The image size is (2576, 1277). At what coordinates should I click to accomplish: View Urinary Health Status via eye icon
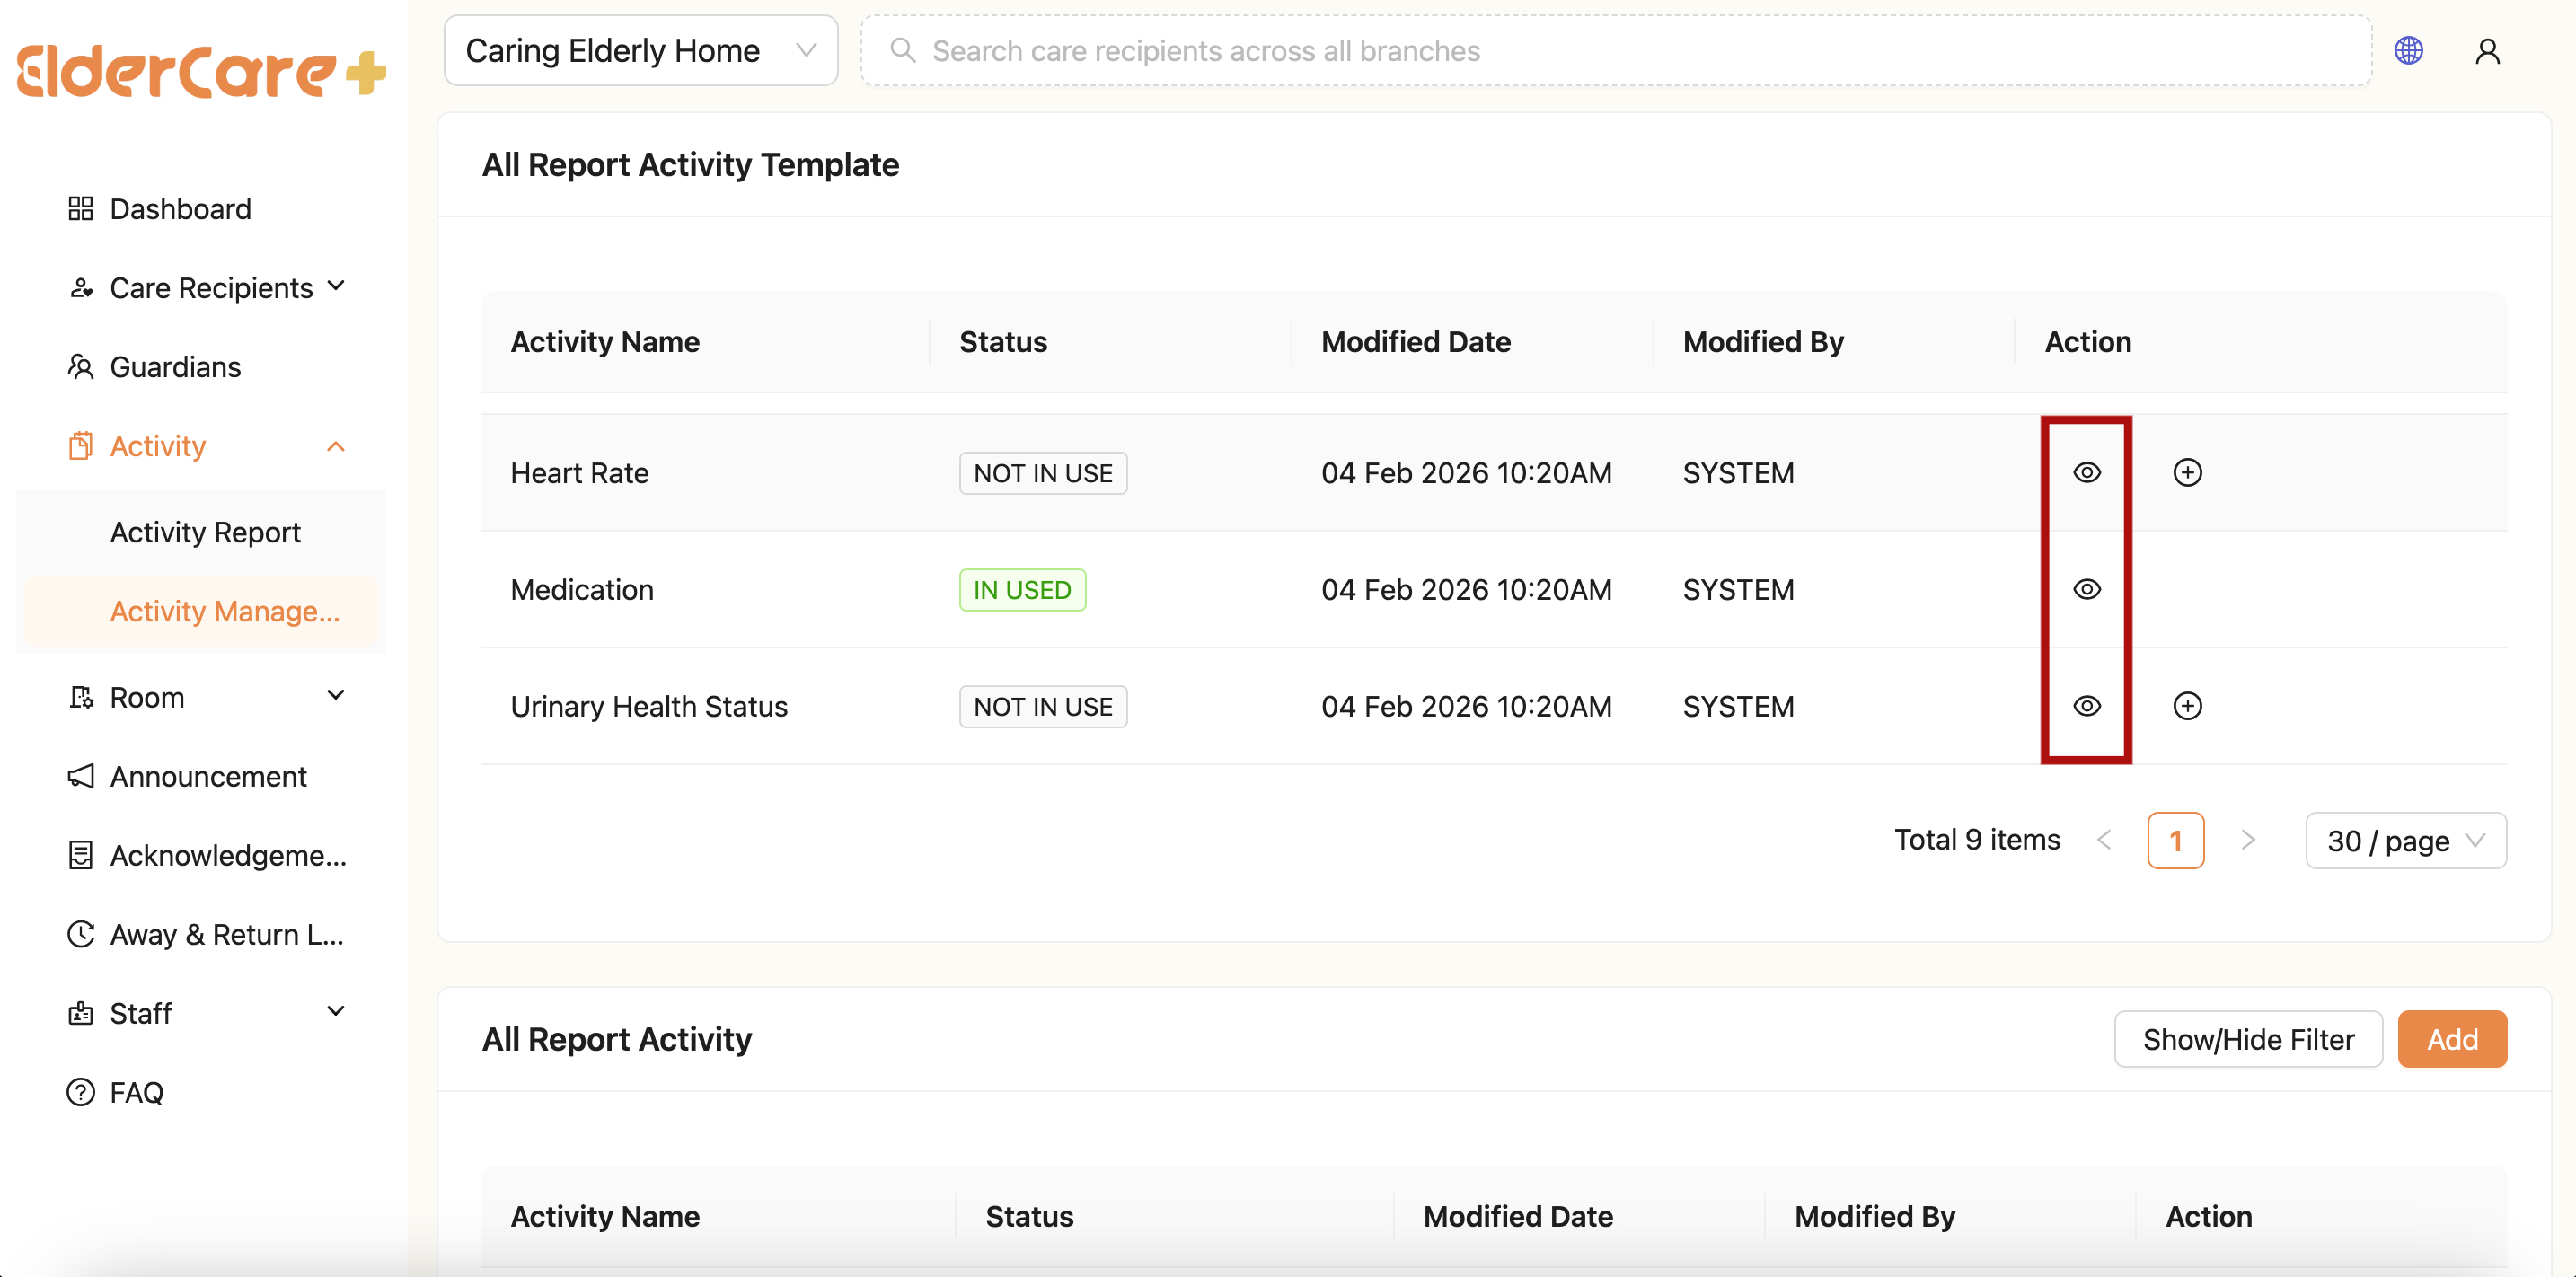2086,706
